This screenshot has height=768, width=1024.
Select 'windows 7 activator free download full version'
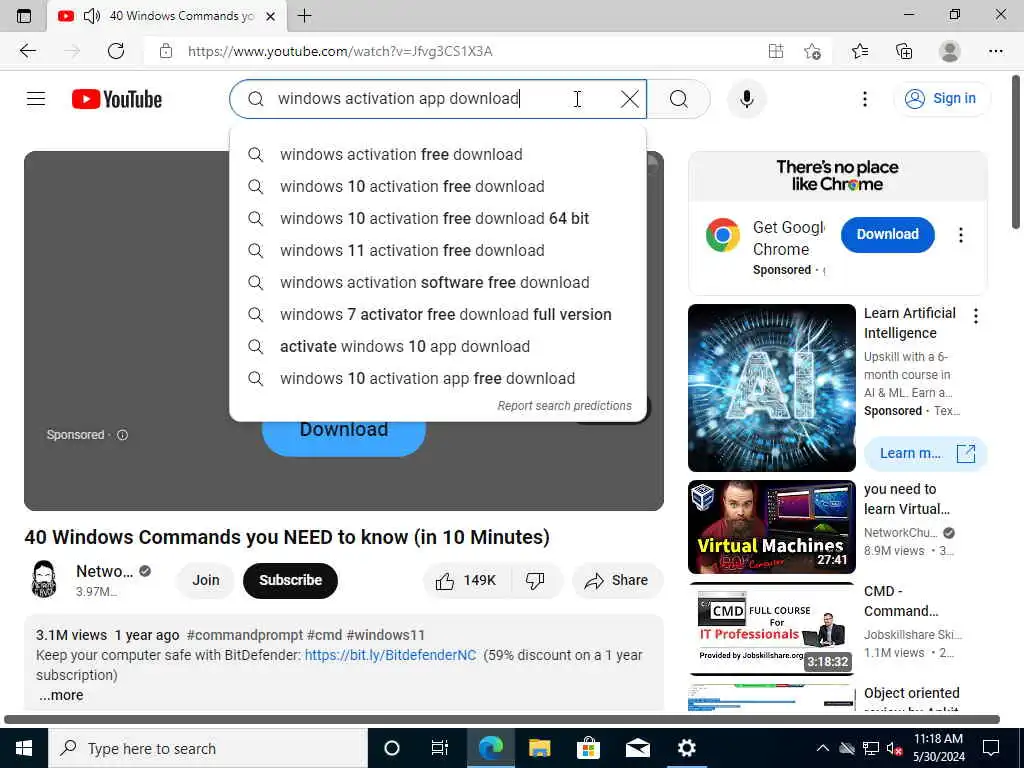438,315
